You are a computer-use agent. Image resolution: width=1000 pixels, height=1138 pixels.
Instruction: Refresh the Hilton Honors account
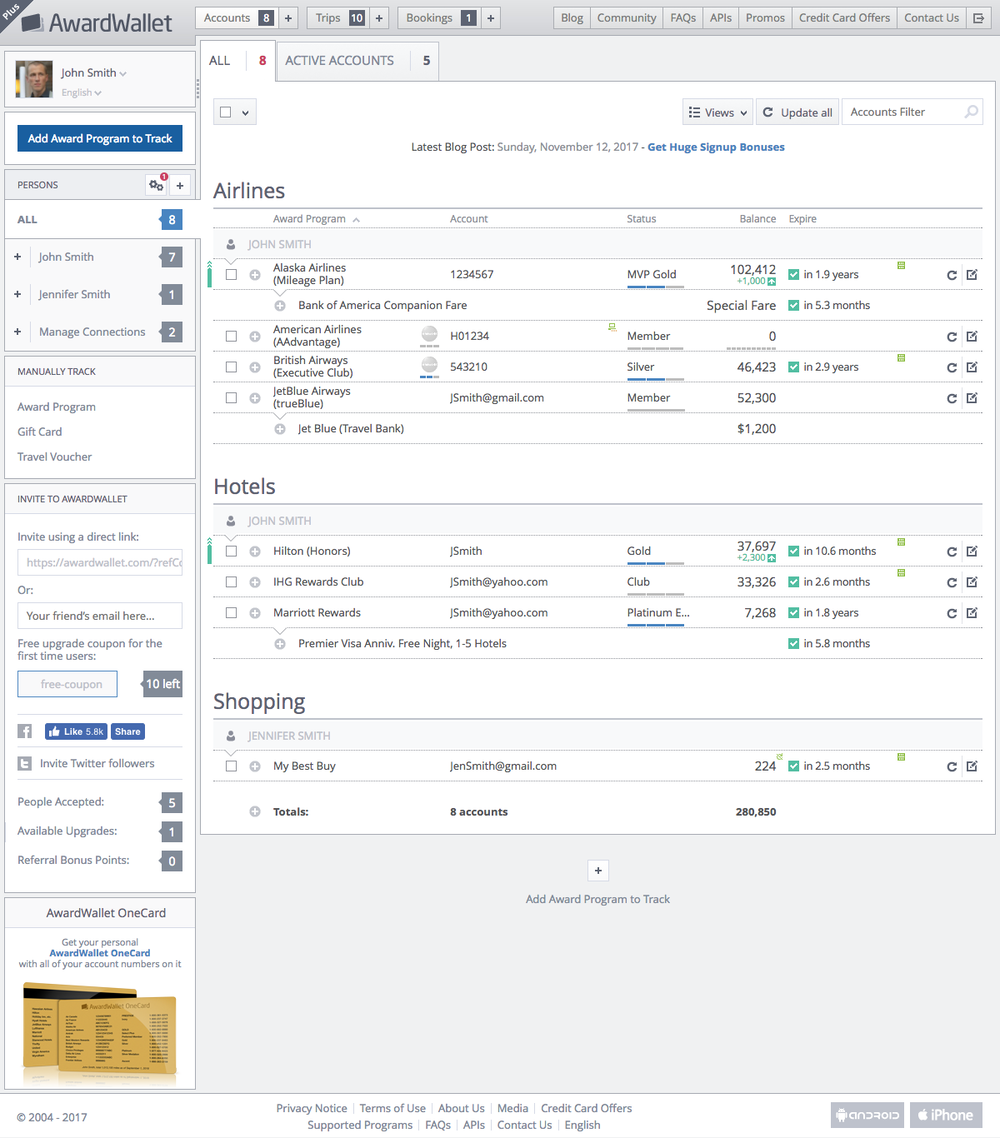[x=952, y=551]
